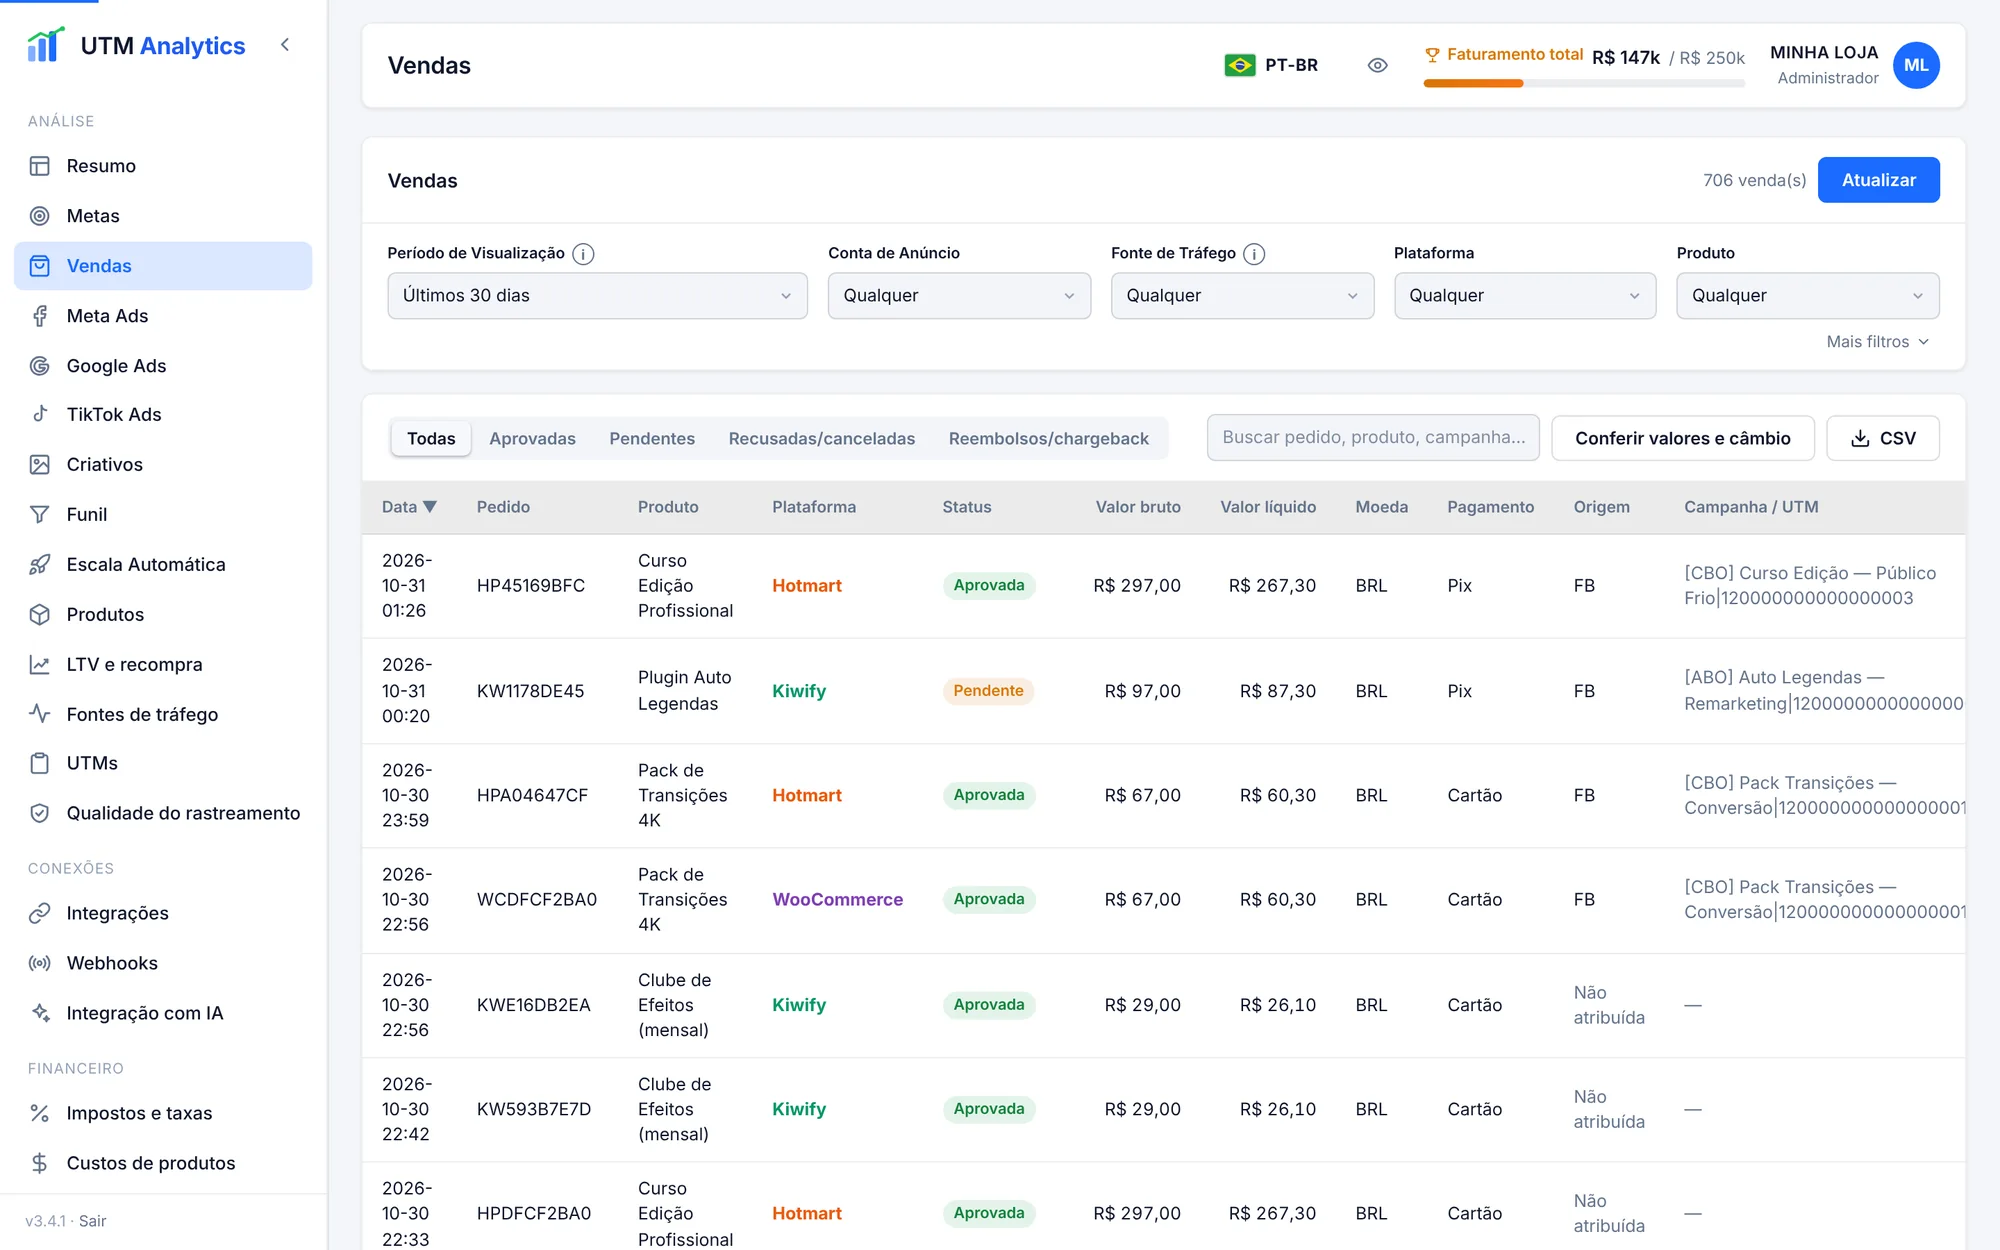This screenshot has height=1250, width=2000.
Task: Sort by the Data column header
Action: tap(409, 507)
